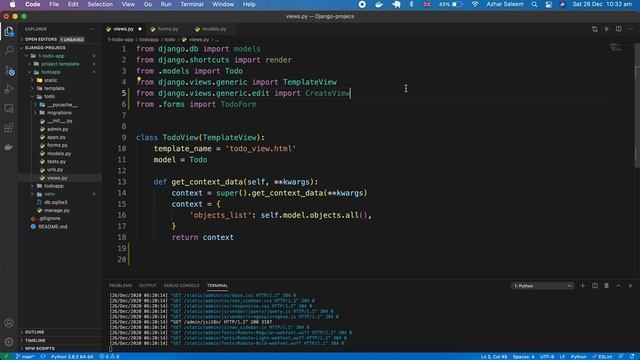Collapse the 1-todo-app folder

tap(60, 56)
